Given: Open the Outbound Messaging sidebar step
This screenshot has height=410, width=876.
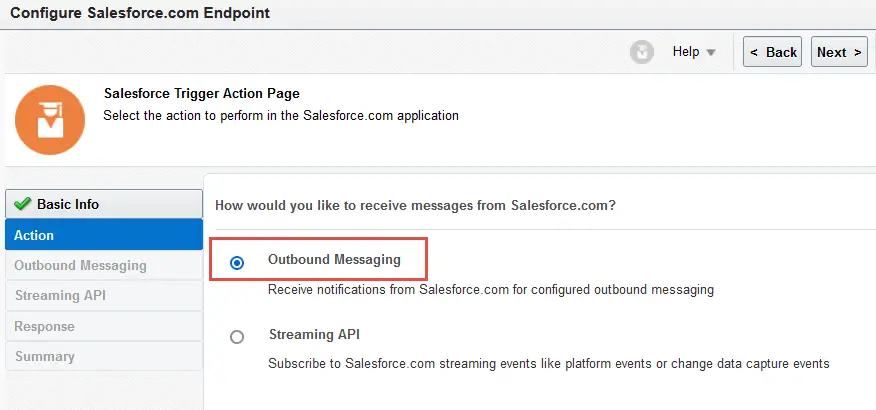Looking at the screenshot, I should click(104, 265).
